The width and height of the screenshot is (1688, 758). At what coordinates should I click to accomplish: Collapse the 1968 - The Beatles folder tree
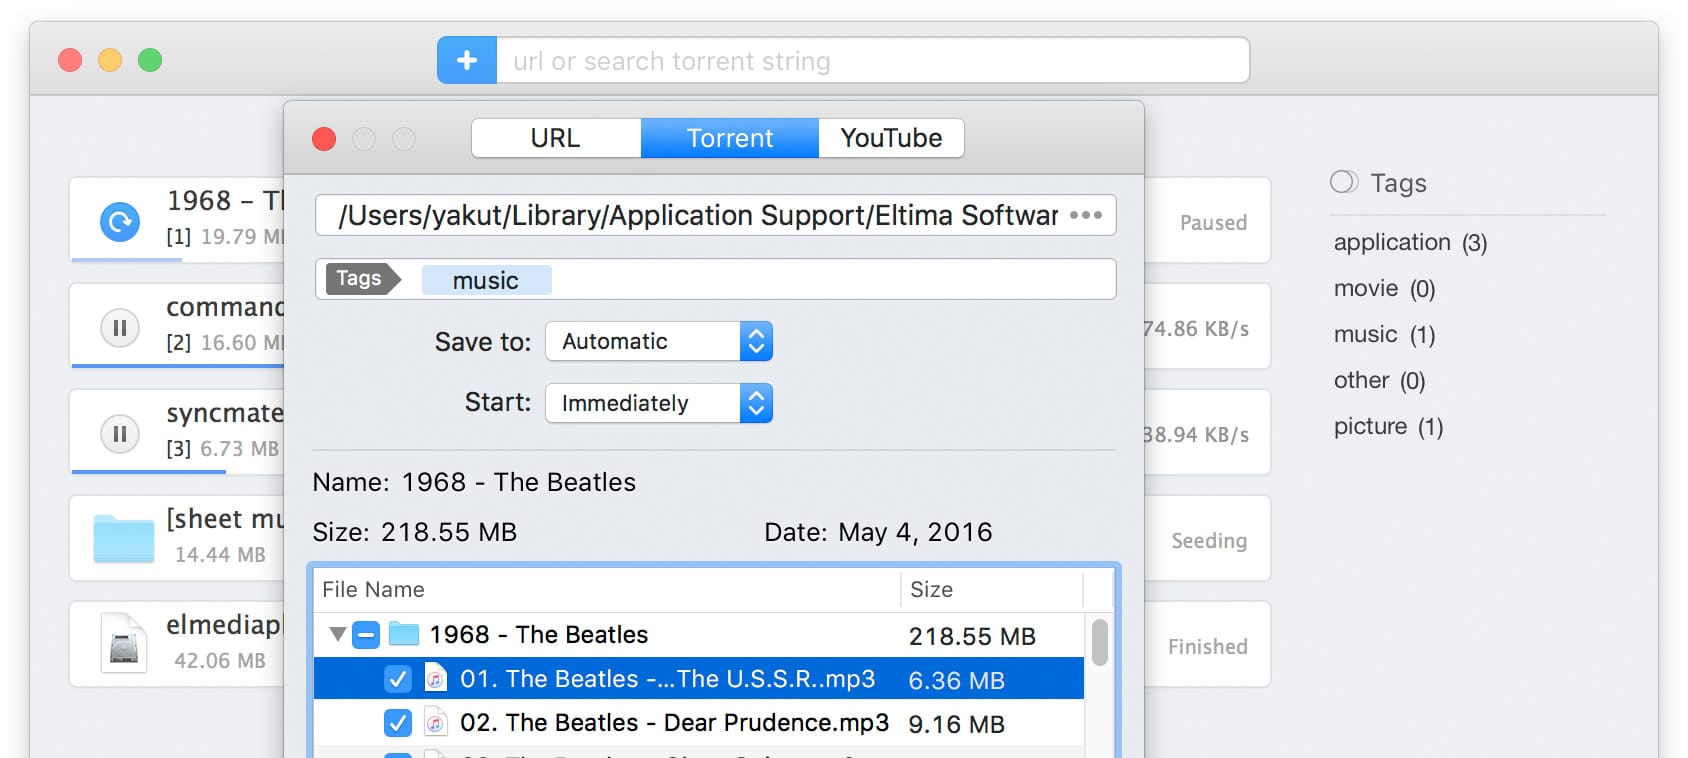(337, 634)
